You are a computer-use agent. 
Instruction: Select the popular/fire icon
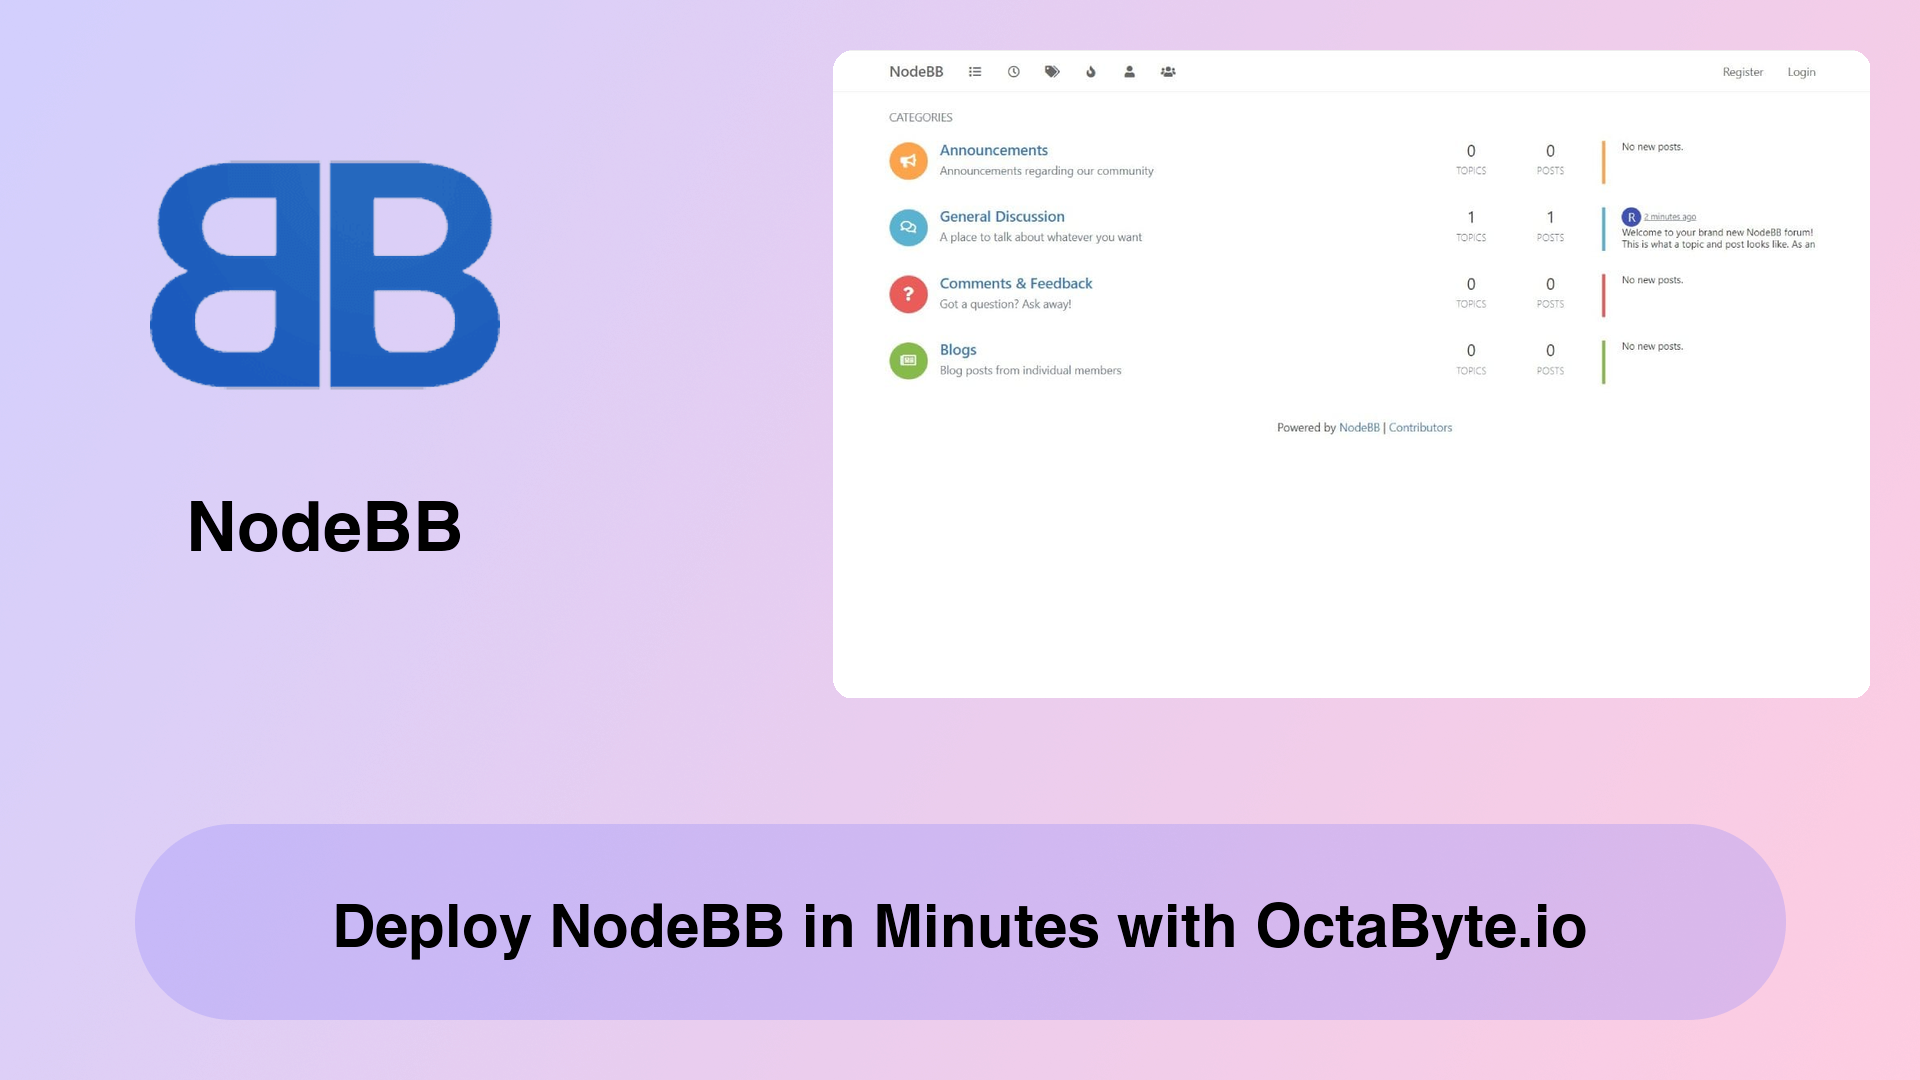pyautogui.click(x=1089, y=71)
